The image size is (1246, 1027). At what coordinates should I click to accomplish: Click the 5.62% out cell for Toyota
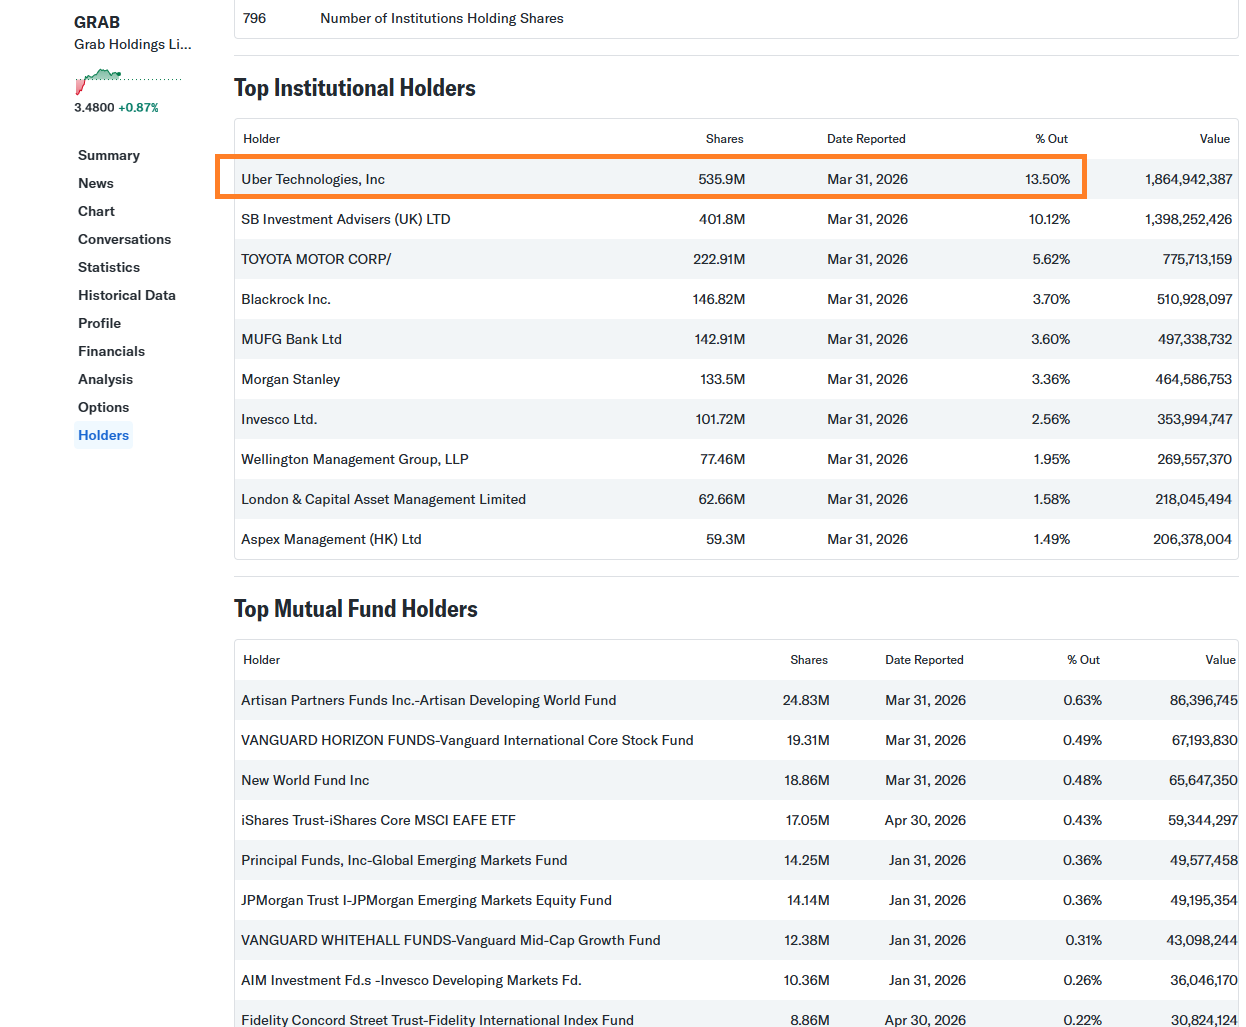click(x=1051, y=259)
